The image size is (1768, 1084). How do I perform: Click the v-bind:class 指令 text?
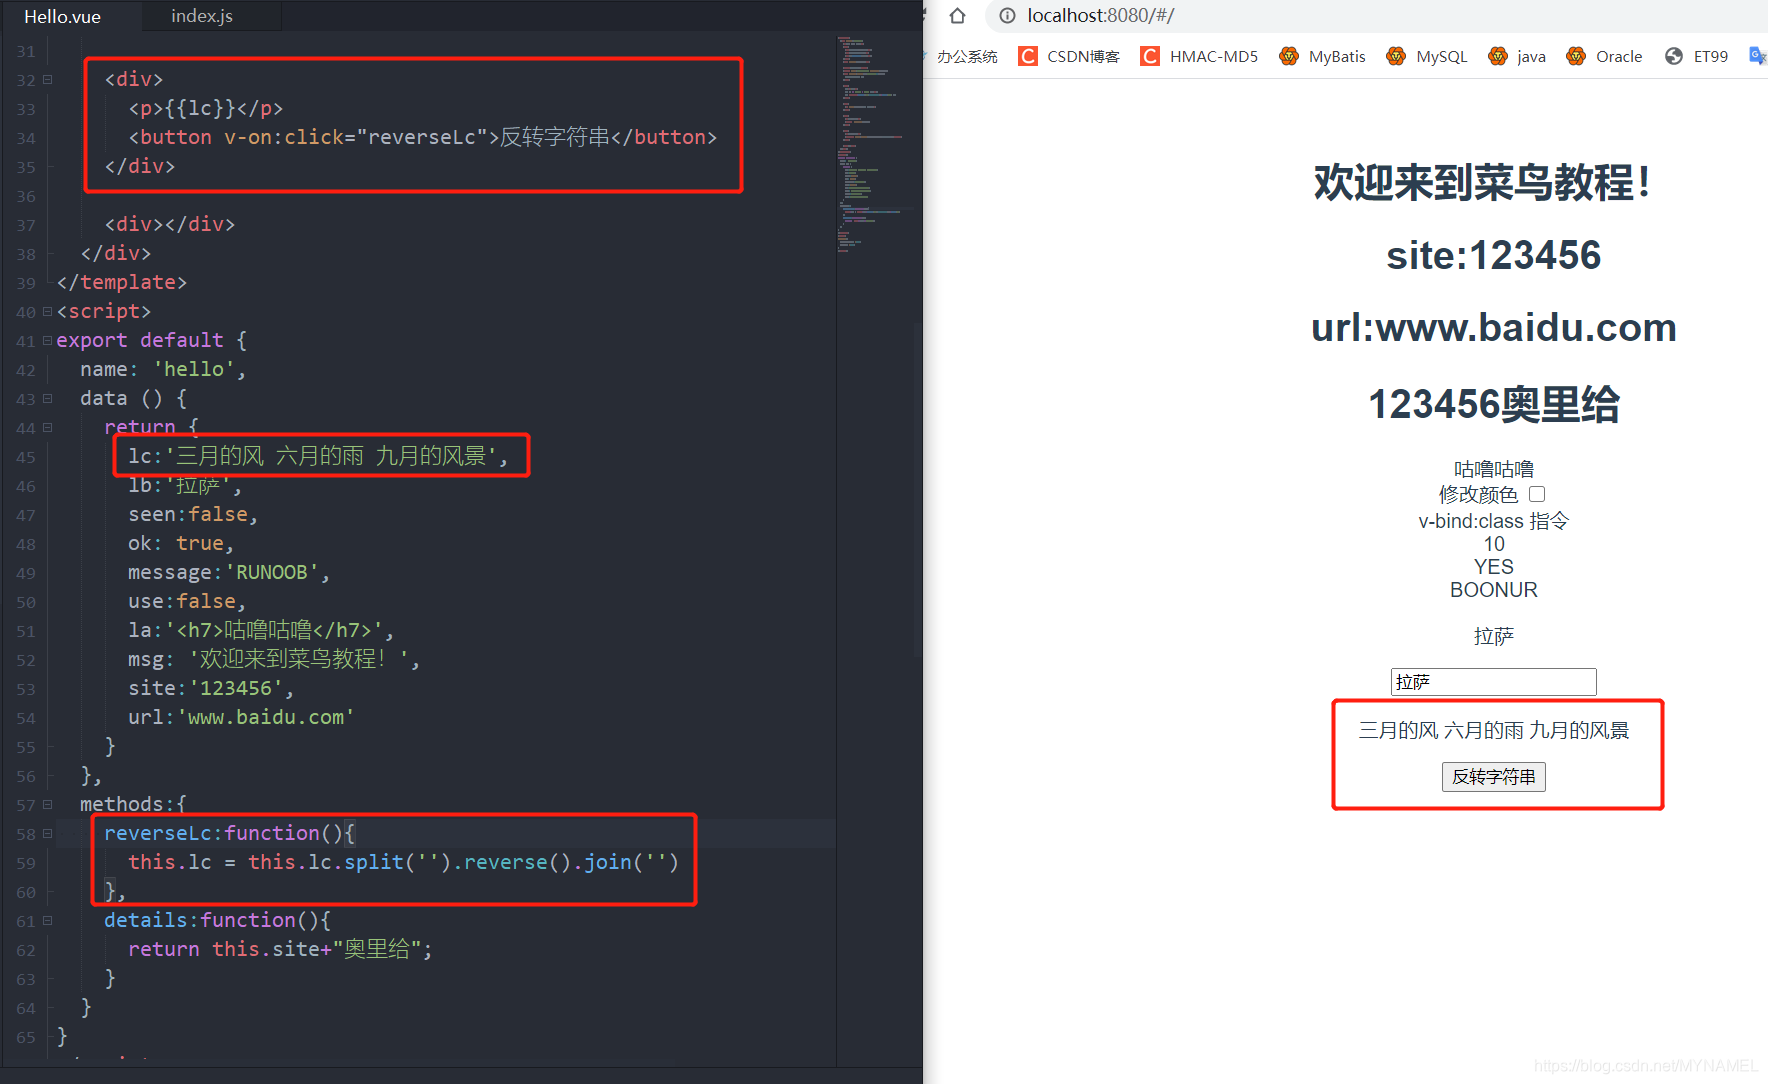(1494, 521)
